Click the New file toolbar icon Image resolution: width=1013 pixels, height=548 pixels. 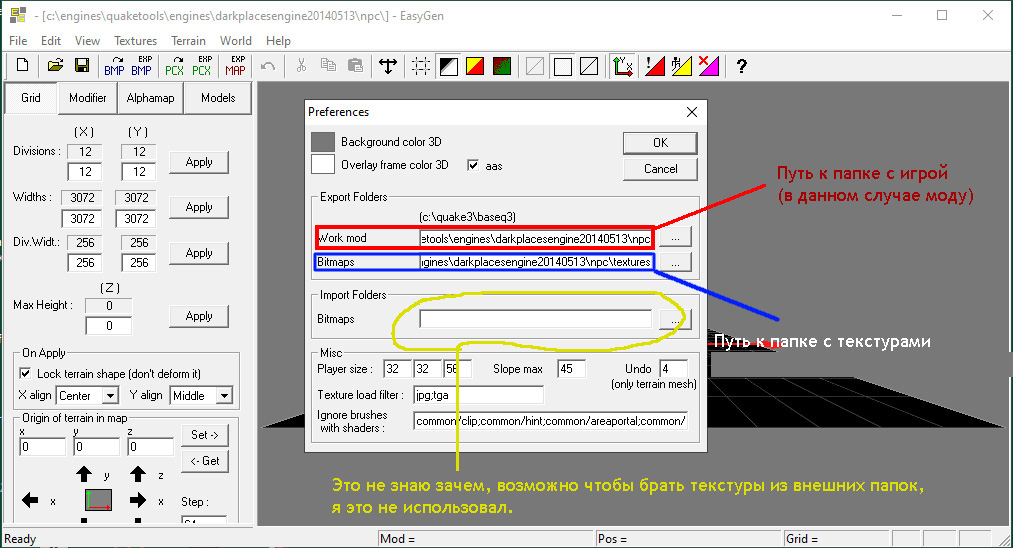coord(23,65)
